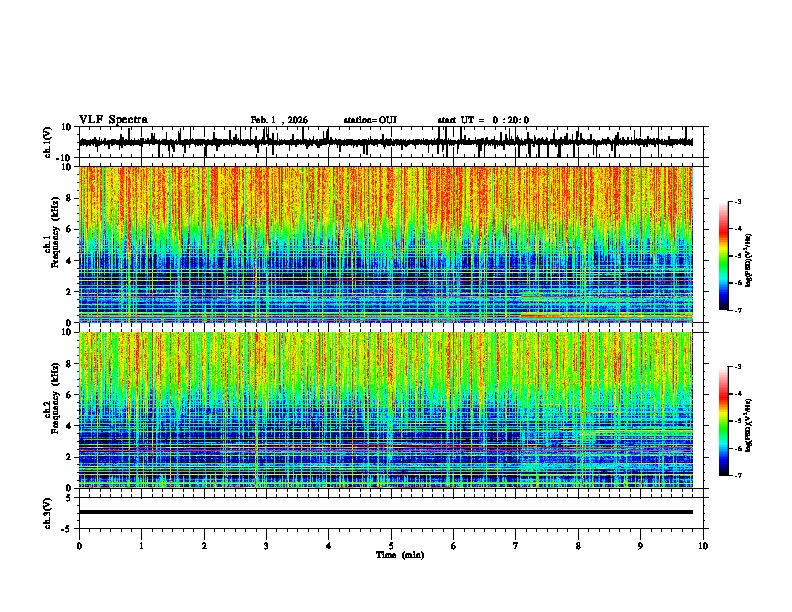Select the log(PSD) label beside ch.1 colorbar

click(748, 261)
